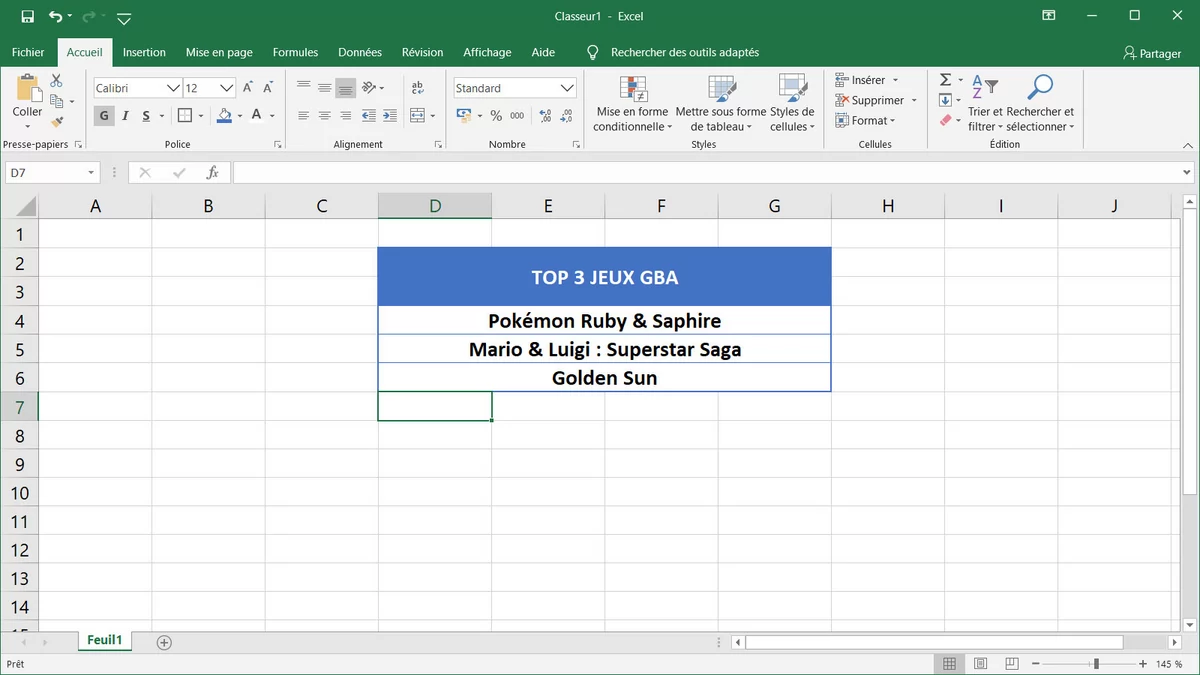Toggle bottom vertical alignment

click(345, 87)
